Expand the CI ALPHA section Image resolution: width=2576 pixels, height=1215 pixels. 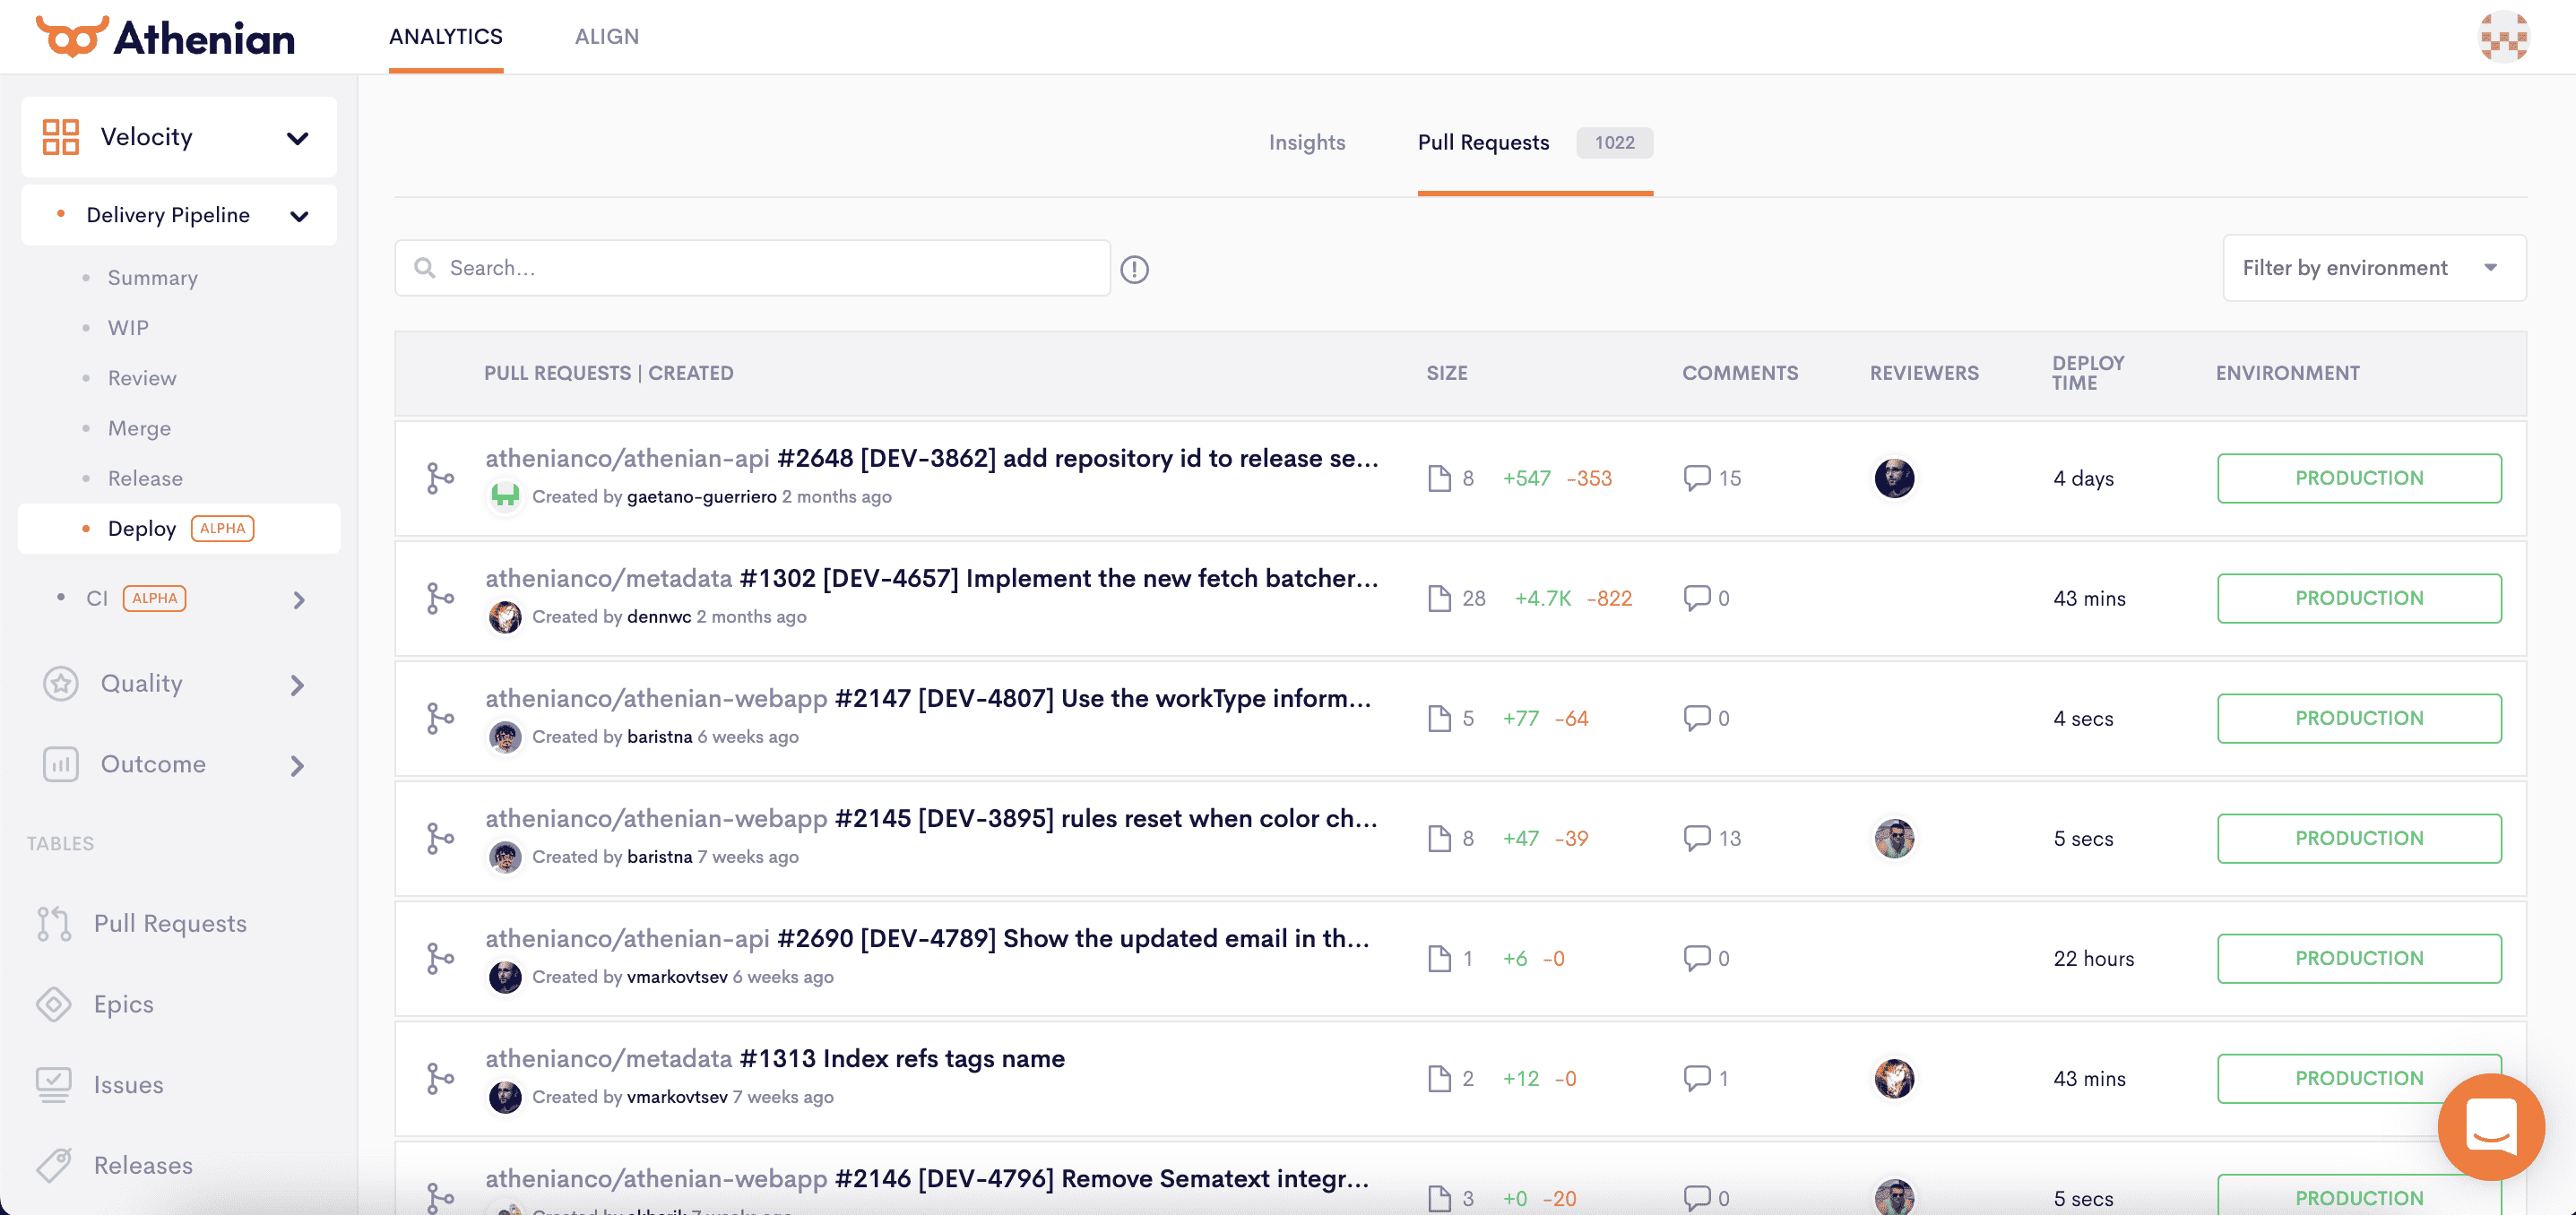coord(299,600)
